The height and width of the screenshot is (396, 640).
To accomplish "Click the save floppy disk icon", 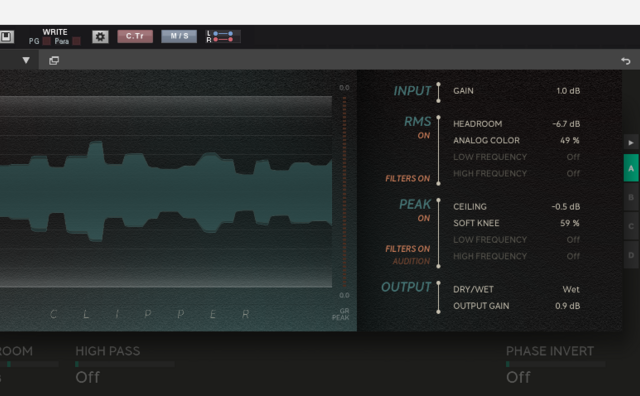I will [6, 37].
